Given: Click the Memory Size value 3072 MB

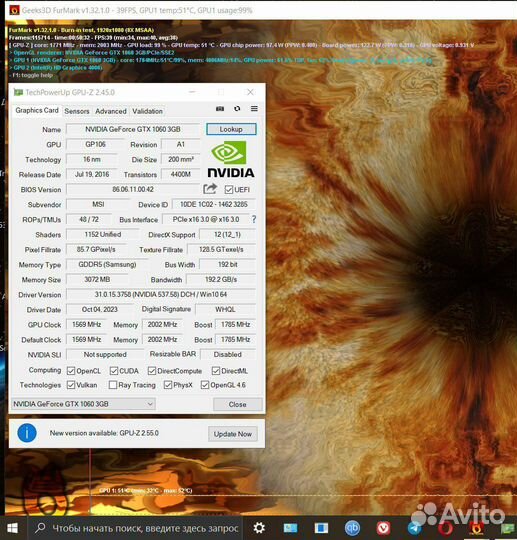Looking at the screenshot, I should [97, 279].
